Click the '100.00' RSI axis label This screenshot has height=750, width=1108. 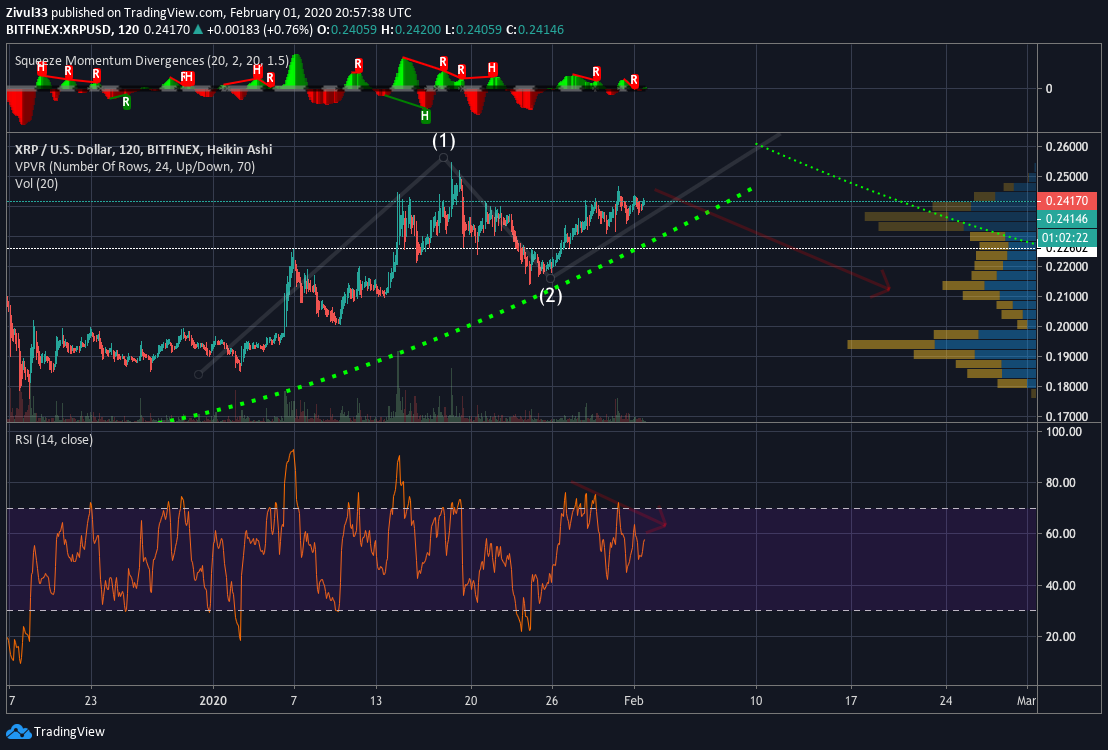[x=1062, y=431]
